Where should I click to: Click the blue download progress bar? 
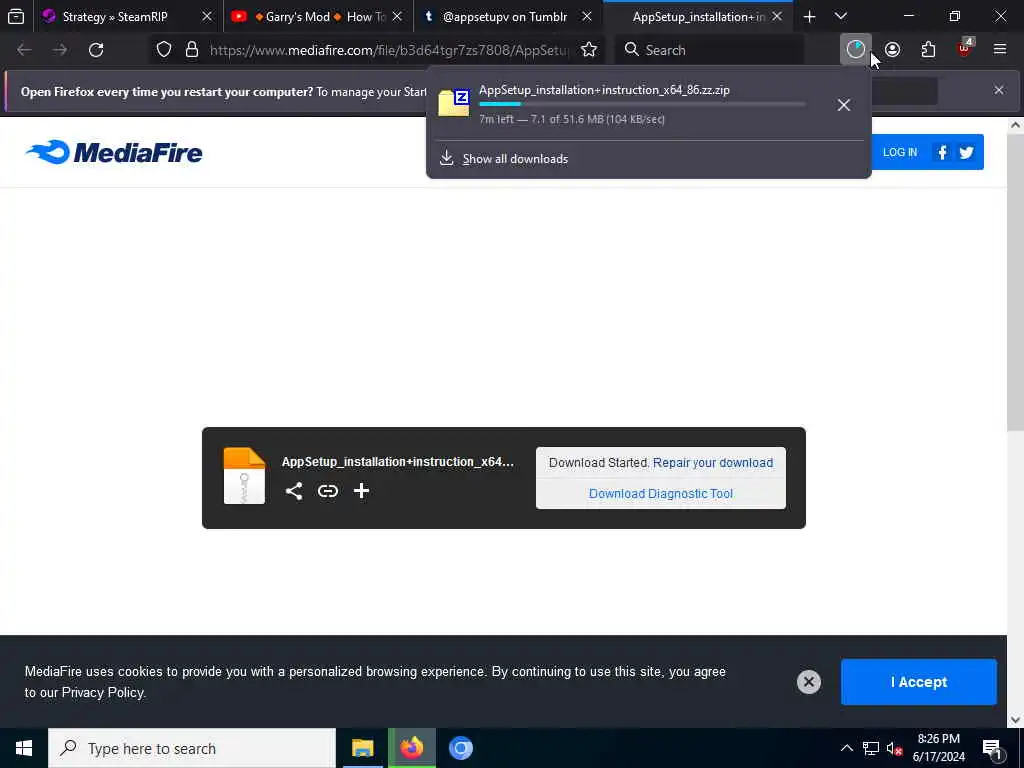point(643,104)
